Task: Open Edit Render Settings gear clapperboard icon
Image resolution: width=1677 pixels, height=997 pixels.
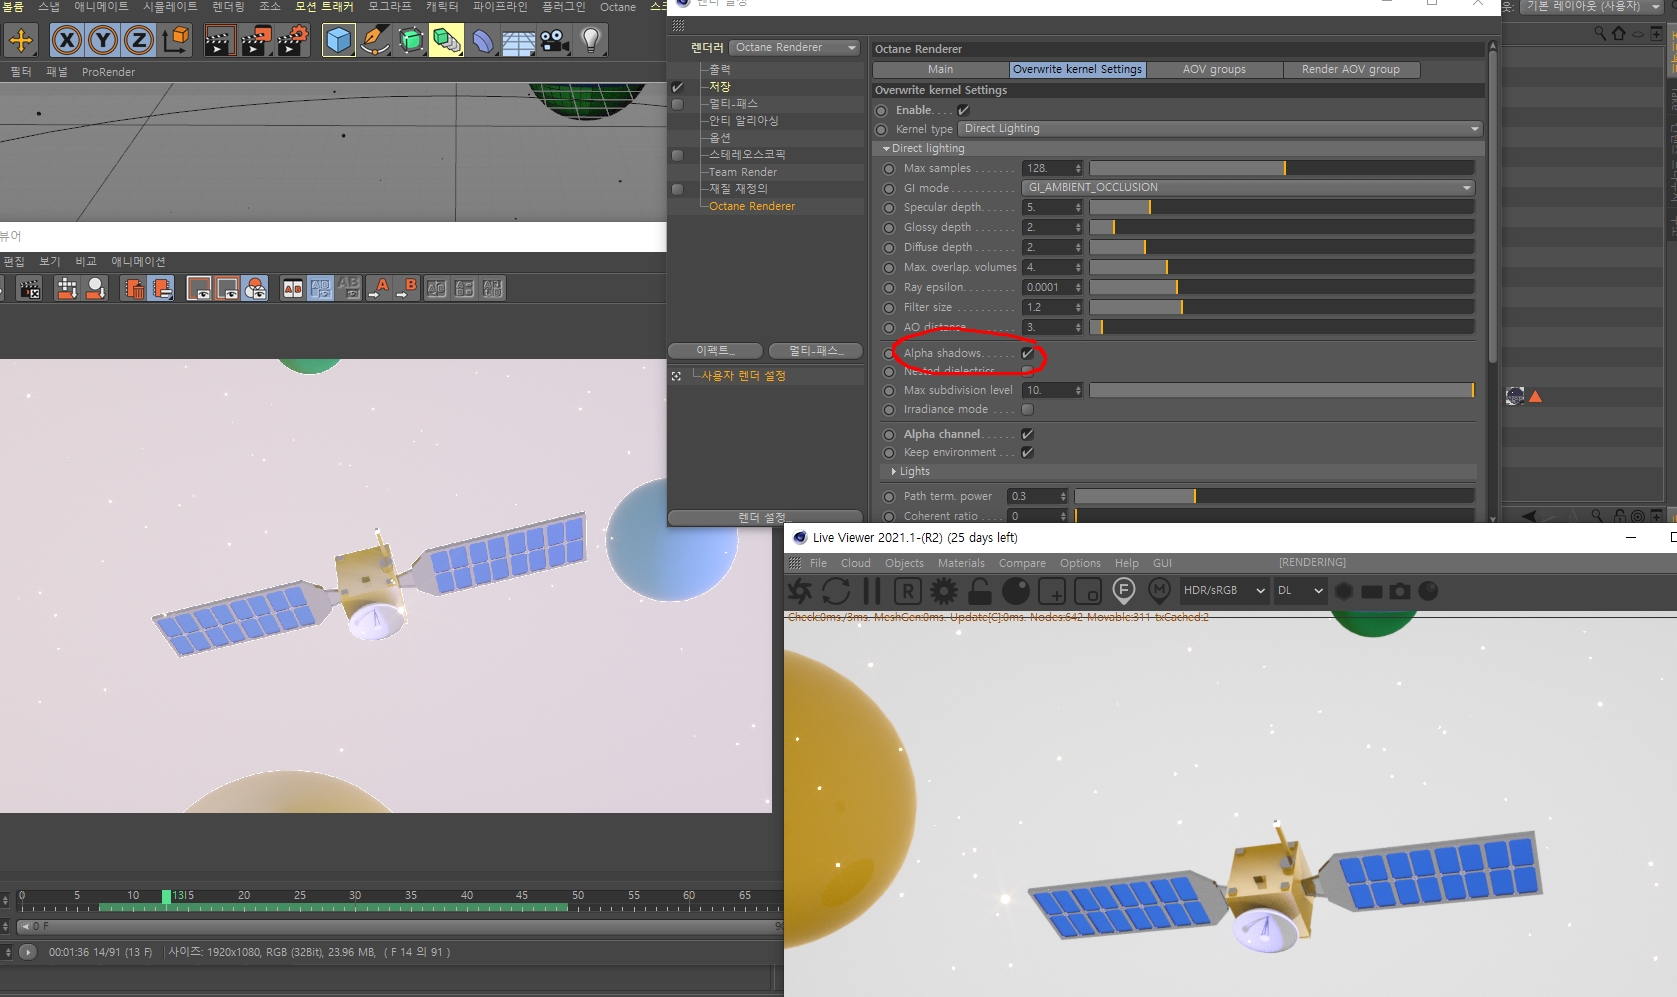Action: click(x=293, y=40)
